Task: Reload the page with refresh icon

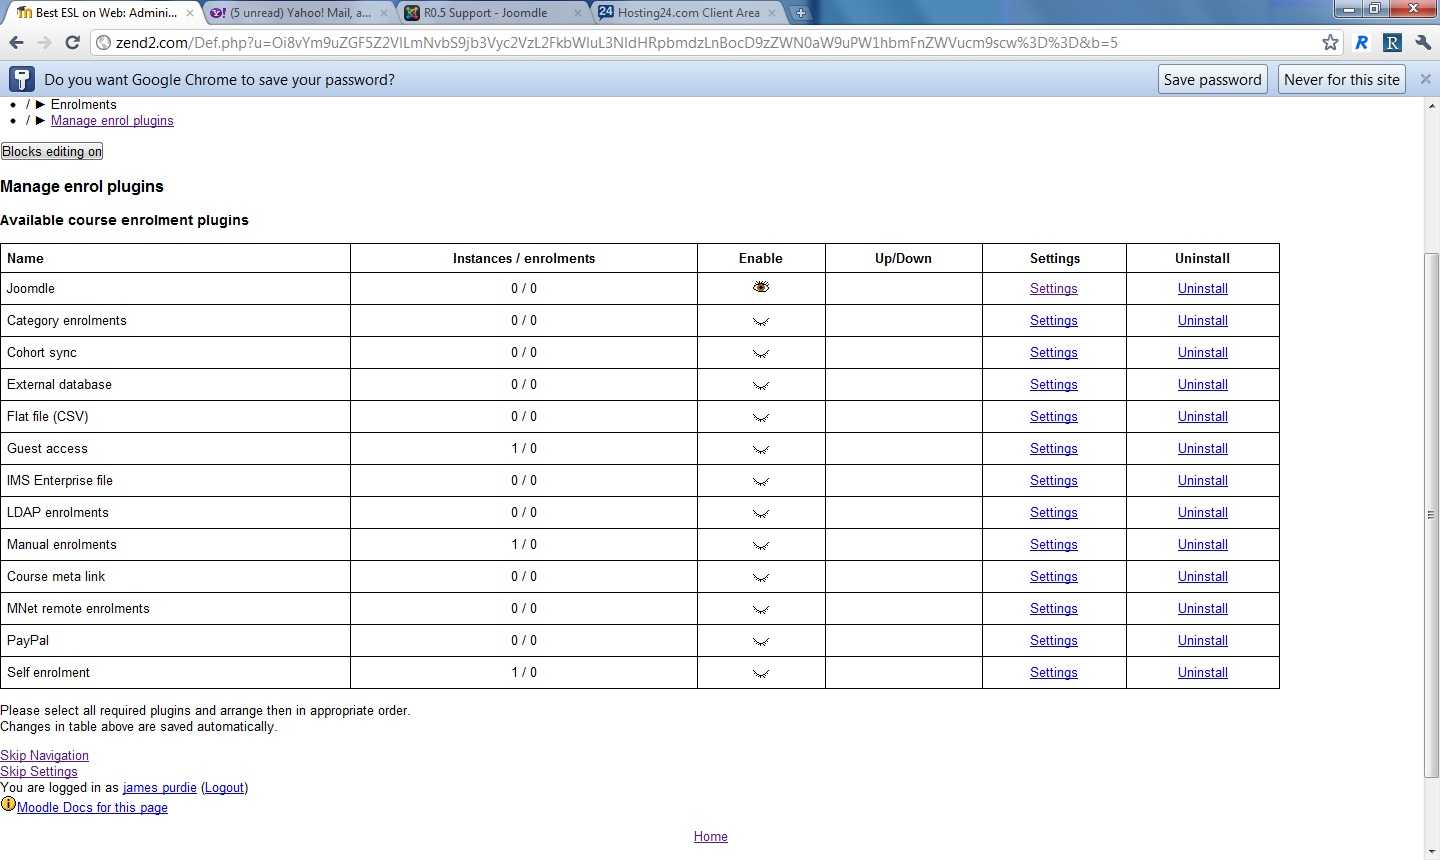Action: (x=72, y=42)
